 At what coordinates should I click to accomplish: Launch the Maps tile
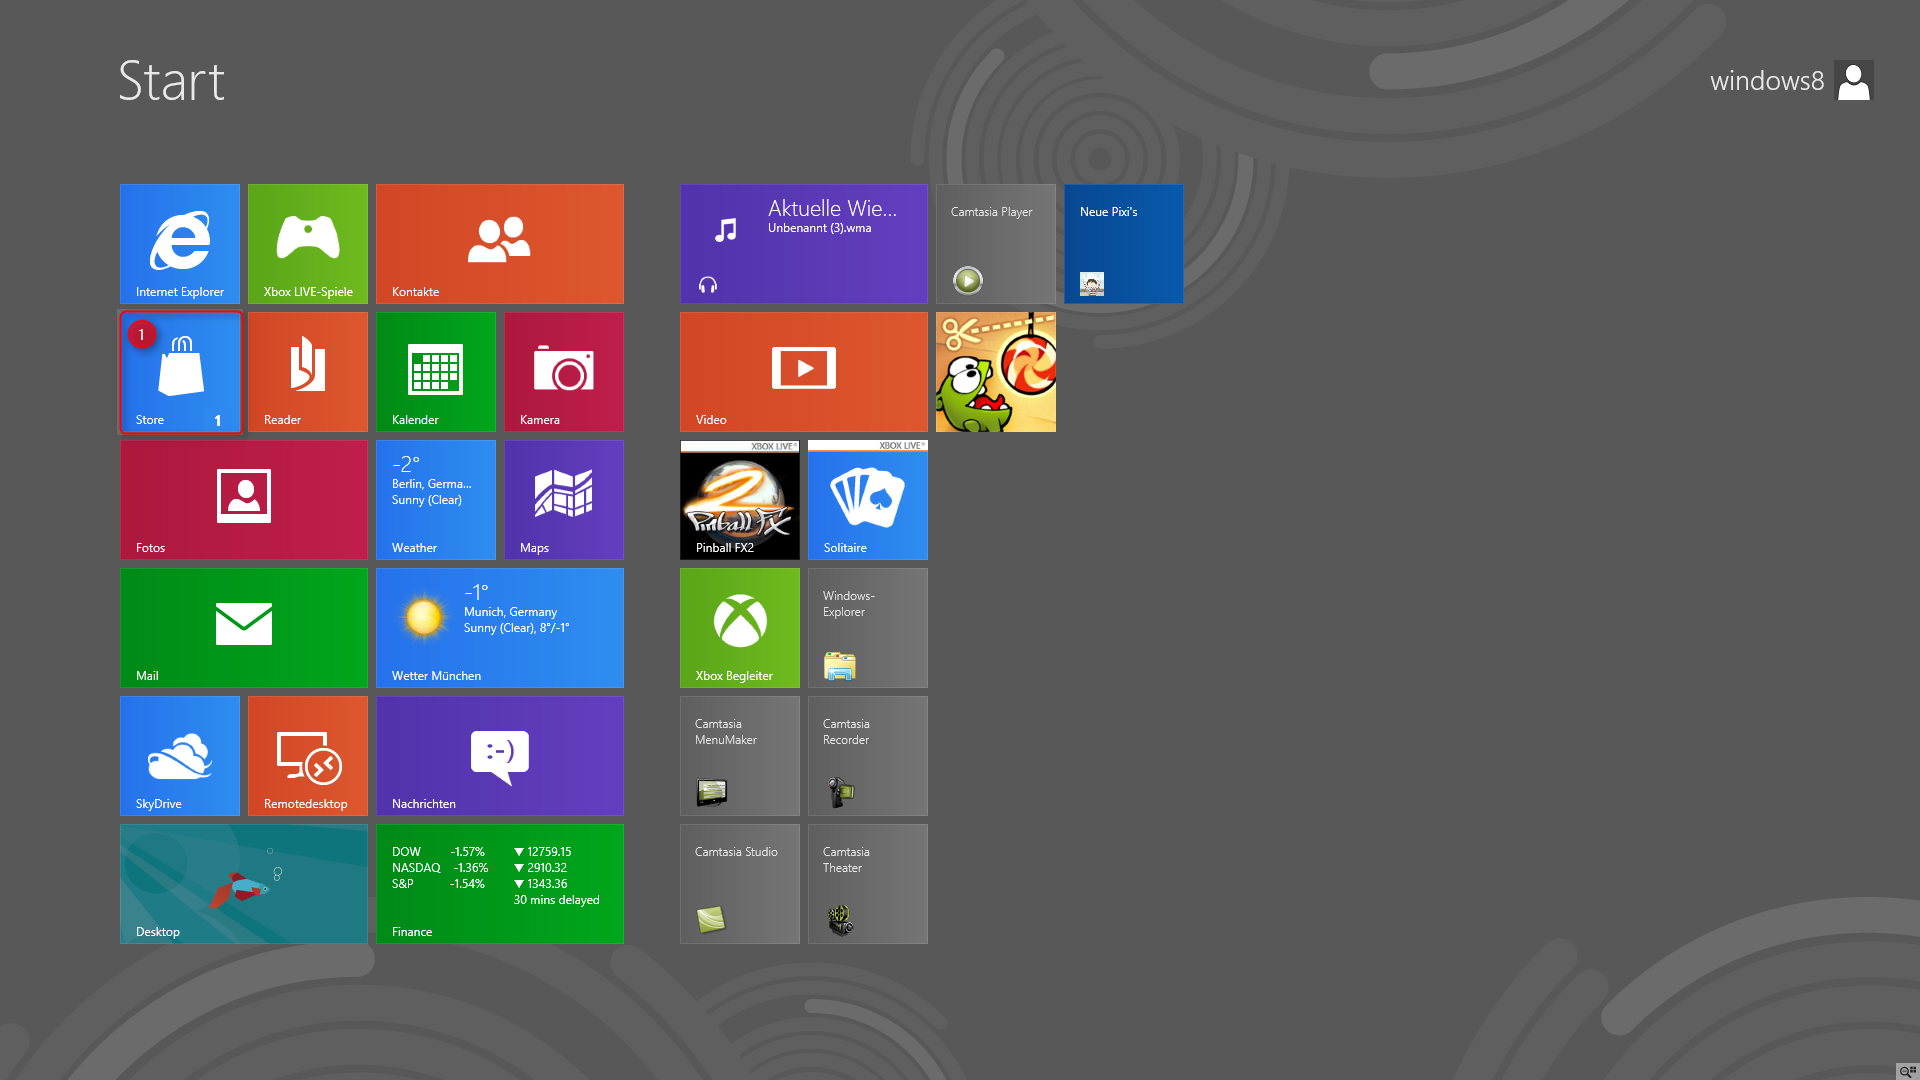(x=564, y=500)
